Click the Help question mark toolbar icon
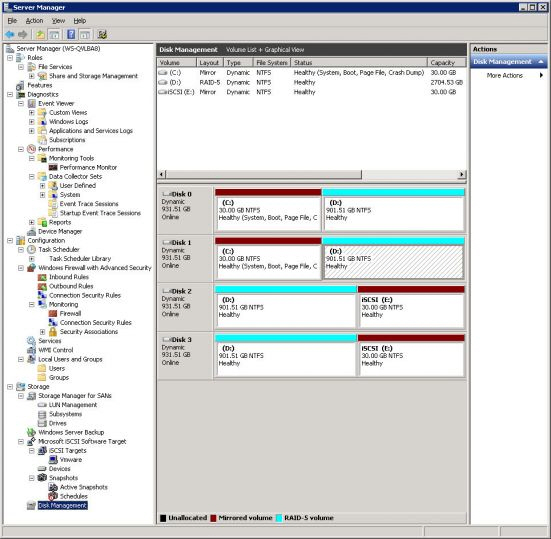Image resolution: width=551 pixels, height=539 pixels. [71, 34]
